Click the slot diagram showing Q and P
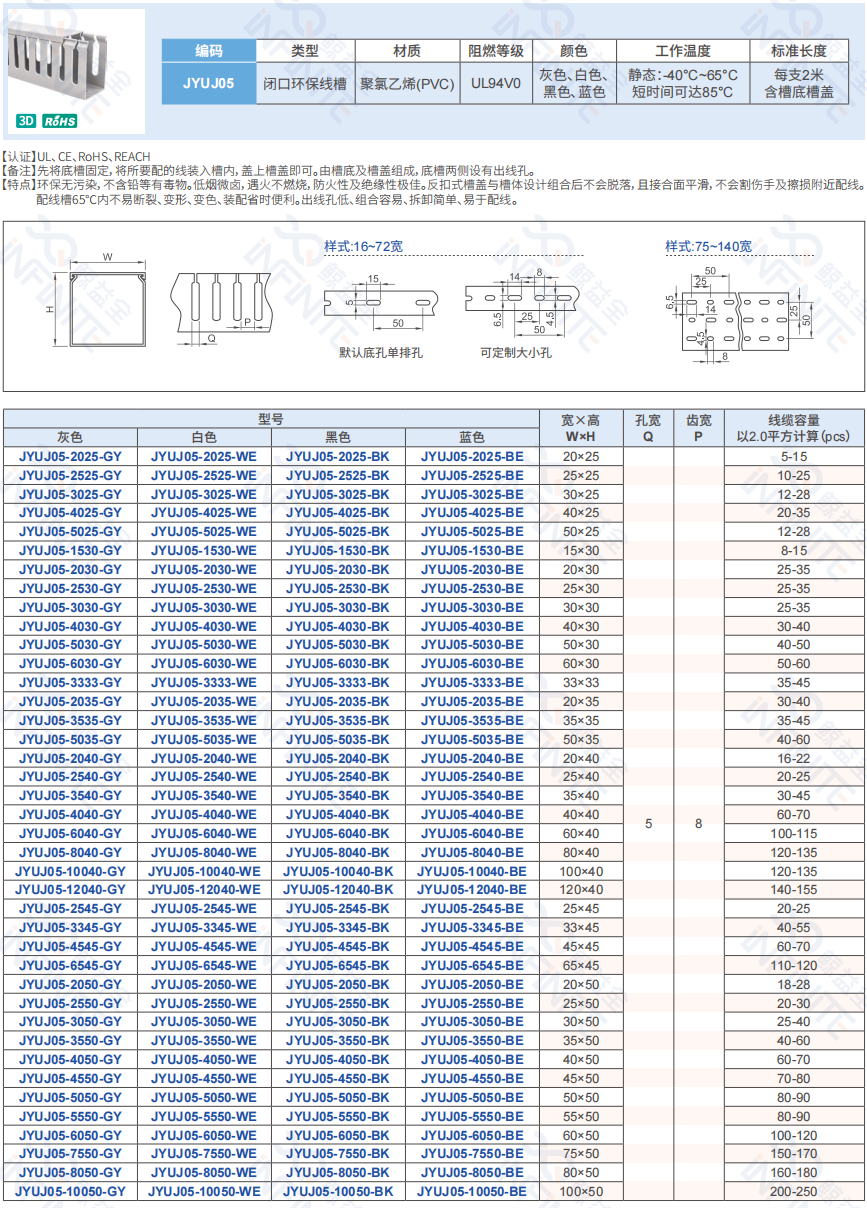This screenshot has width=867, height=1208. coord(224,304)
